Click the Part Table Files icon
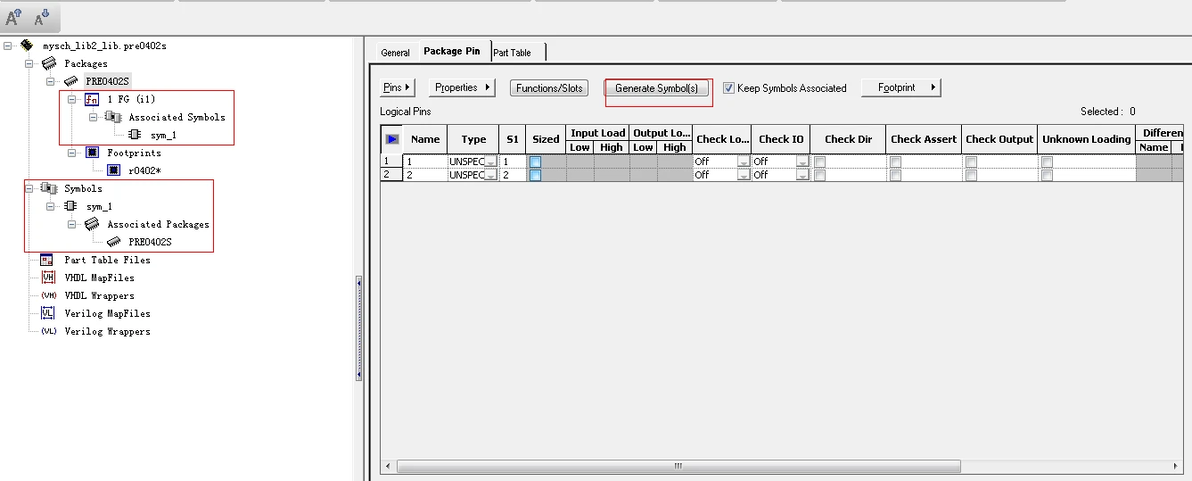 pyautogui.click(x=47, y=260)
